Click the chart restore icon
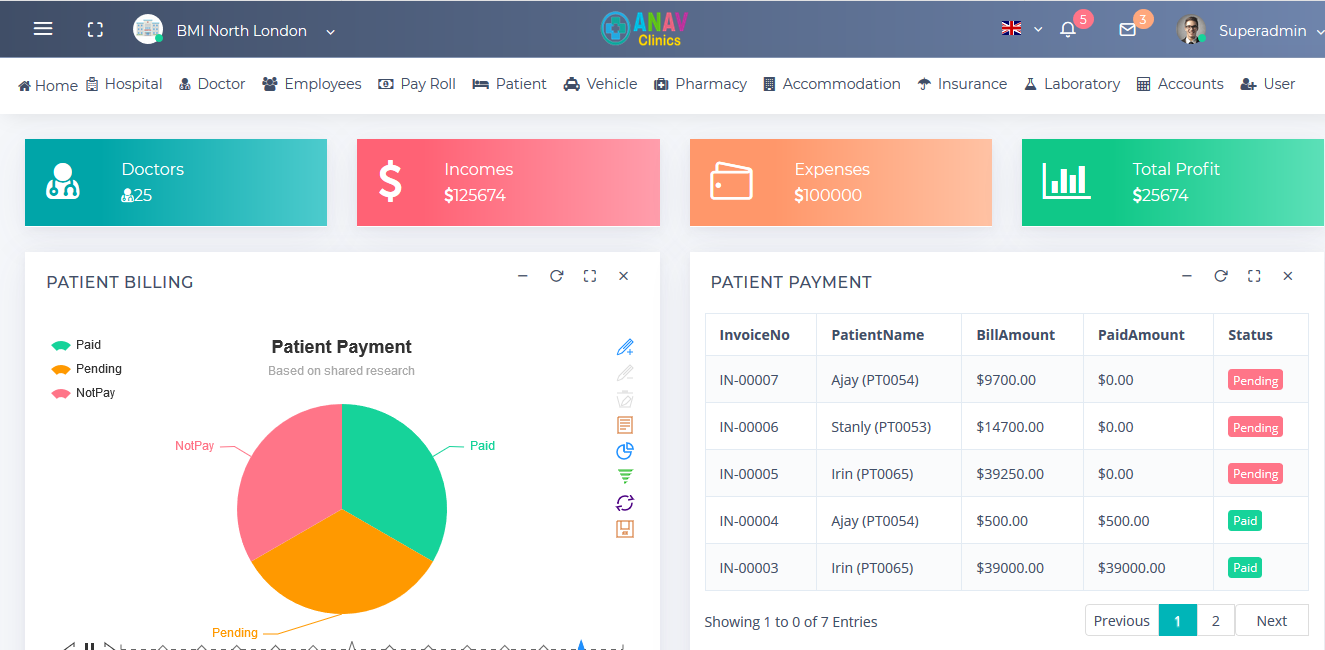The height and width of the screenshot is (650, 1325). pos(625,503)
